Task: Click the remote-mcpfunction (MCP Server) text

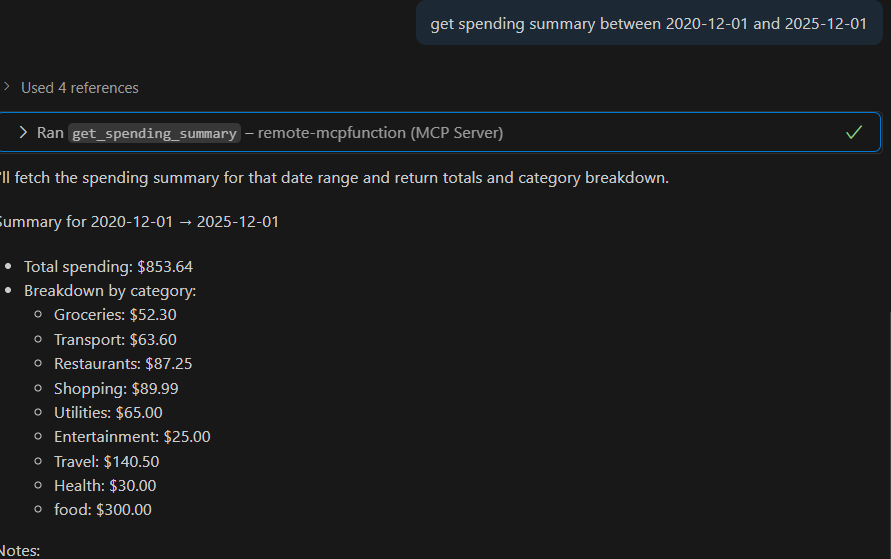Action: (381, 132)
